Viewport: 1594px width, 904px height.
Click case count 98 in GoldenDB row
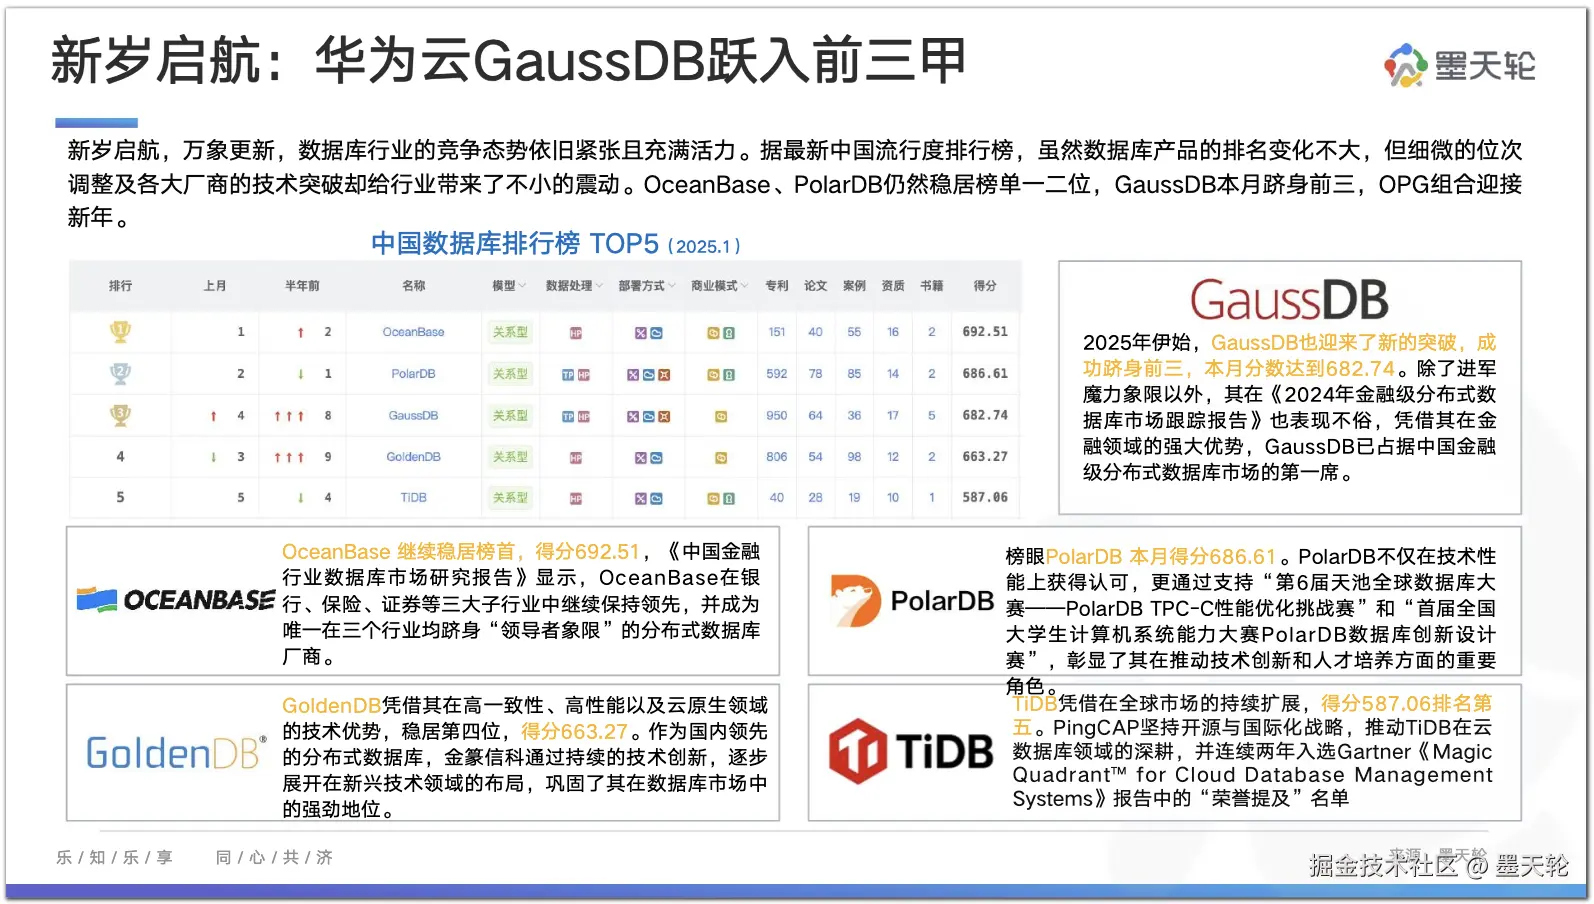coord(854,457)
